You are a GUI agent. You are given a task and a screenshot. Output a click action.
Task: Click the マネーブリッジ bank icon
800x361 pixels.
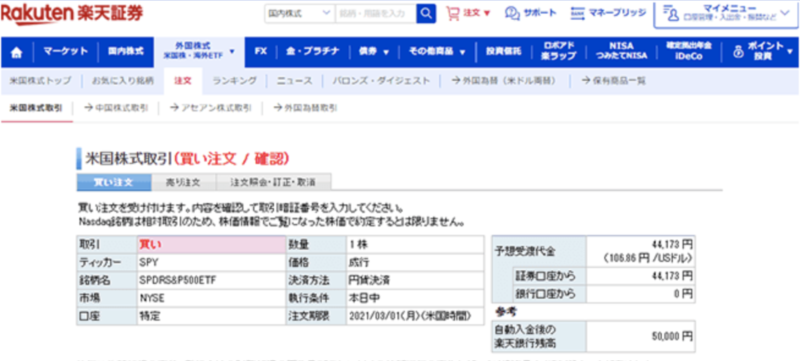(578, 13)
